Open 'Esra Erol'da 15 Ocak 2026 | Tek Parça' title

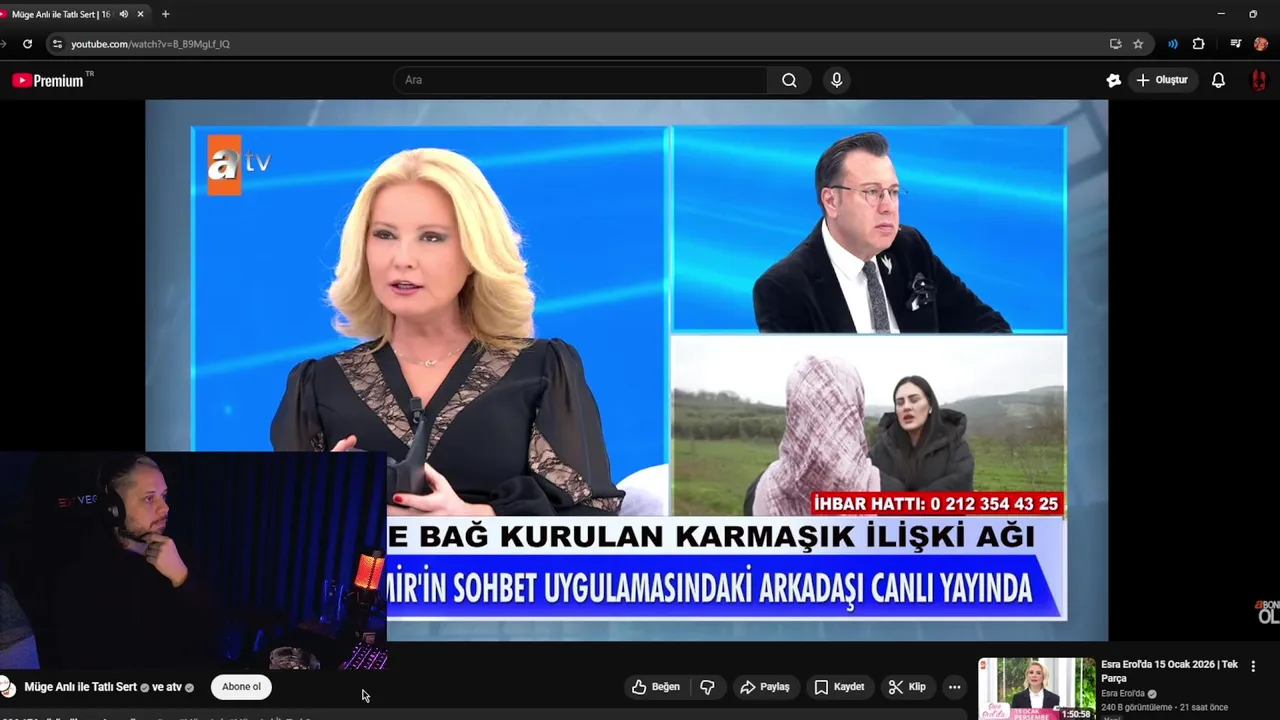tap(1169, 671)
